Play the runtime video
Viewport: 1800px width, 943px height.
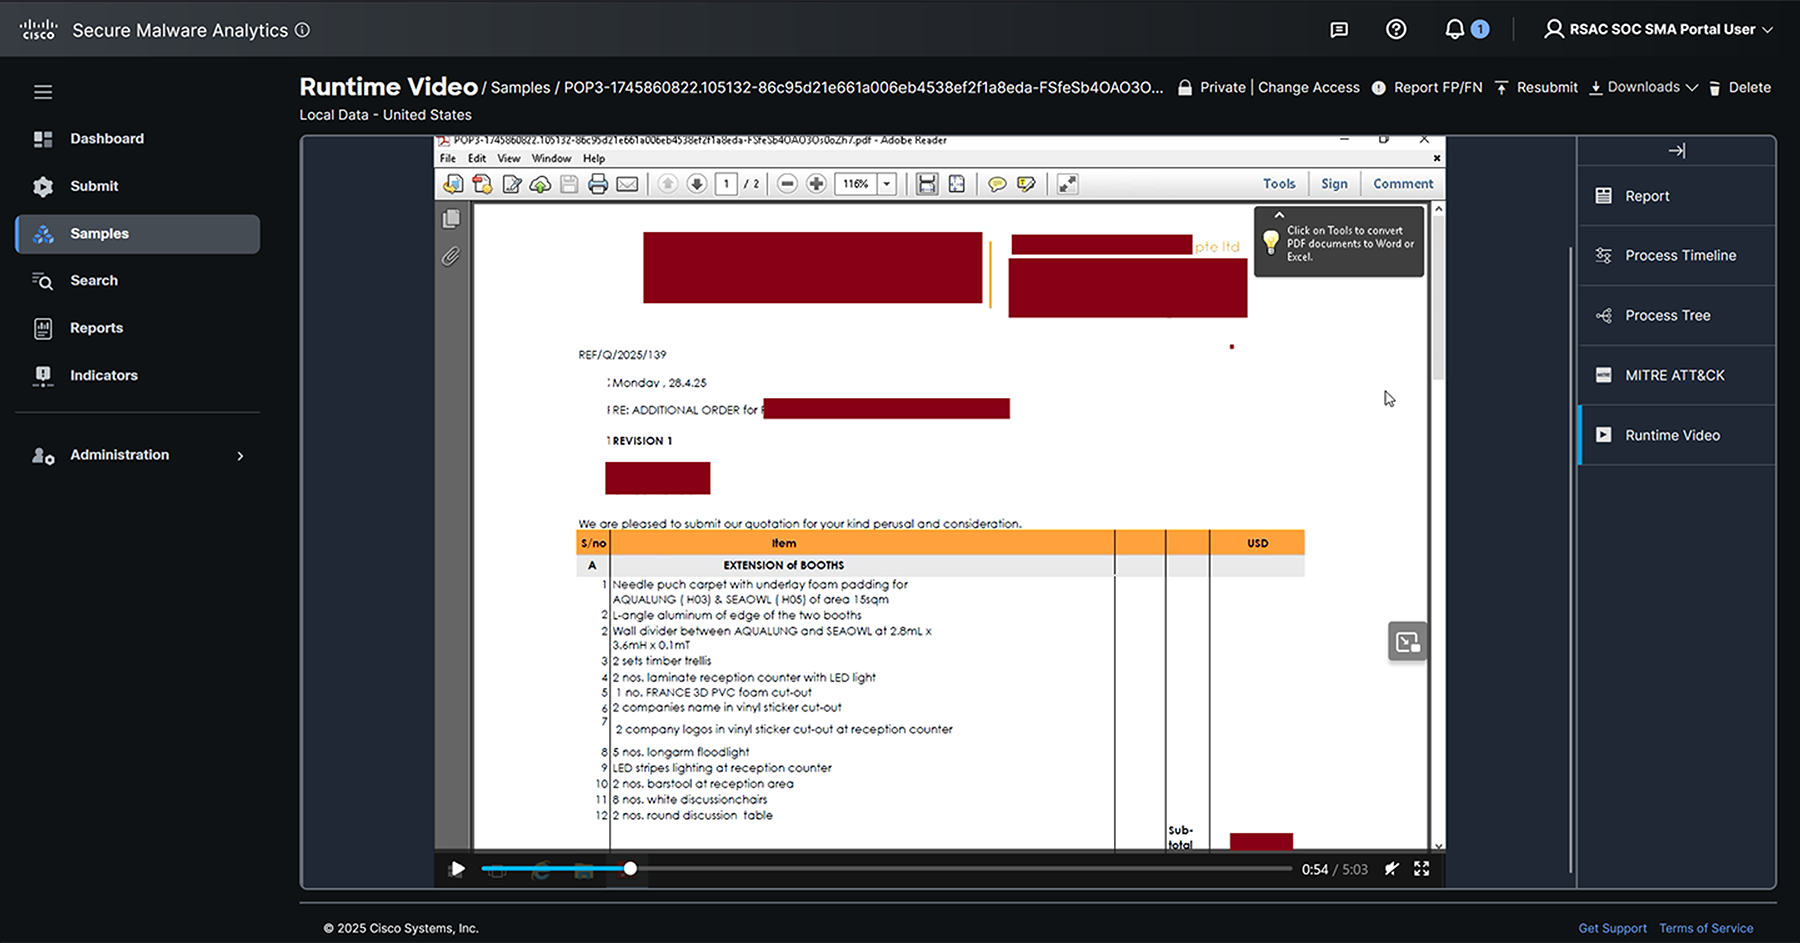tap(457, 869)
